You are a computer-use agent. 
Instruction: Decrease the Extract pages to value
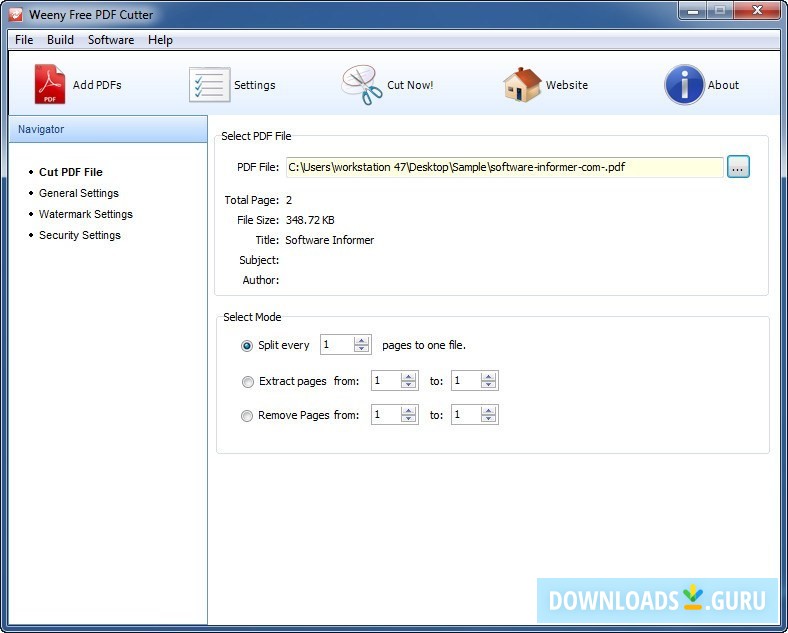[488, 385]
